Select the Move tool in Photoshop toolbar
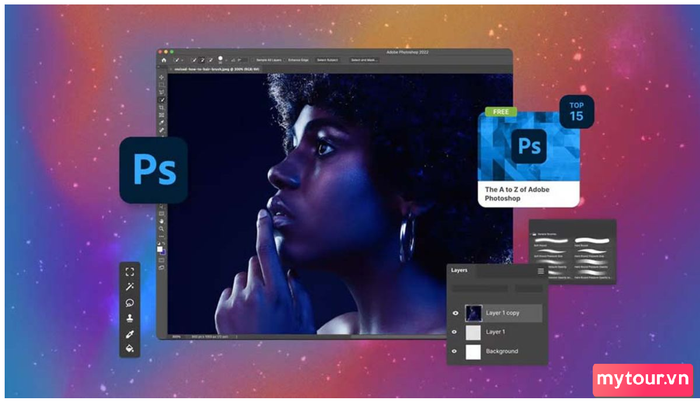The height and width of the screenshot is (405, 700). point(162,77)
